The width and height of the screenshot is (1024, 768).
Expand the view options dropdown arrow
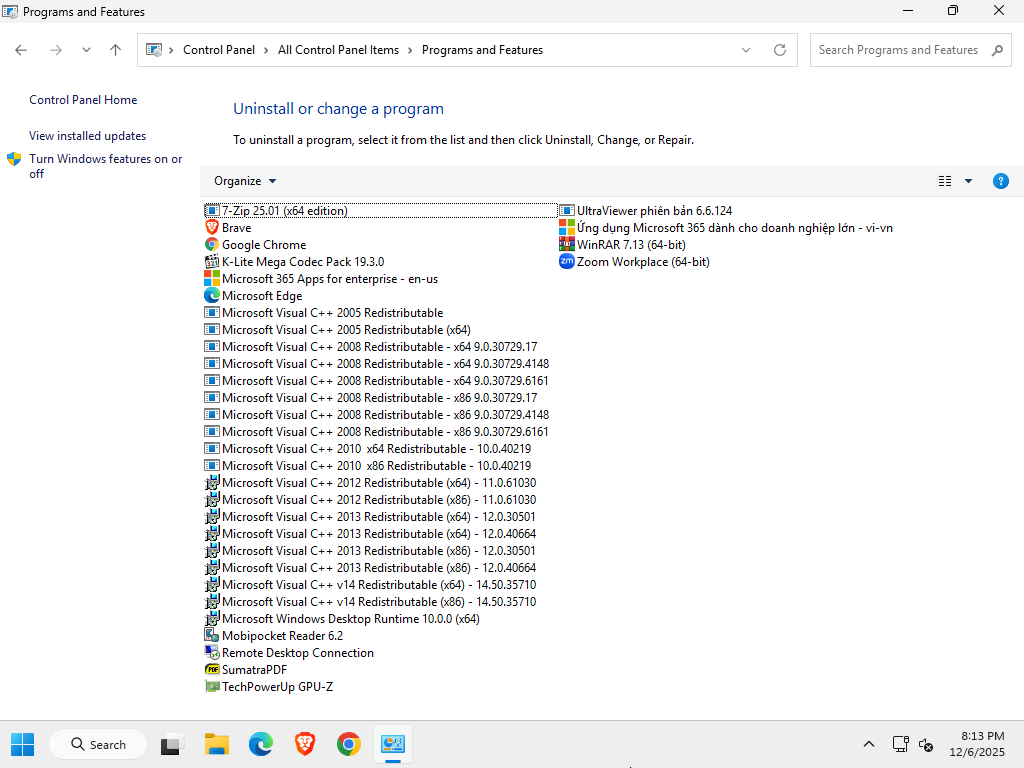tap(968, 181)
